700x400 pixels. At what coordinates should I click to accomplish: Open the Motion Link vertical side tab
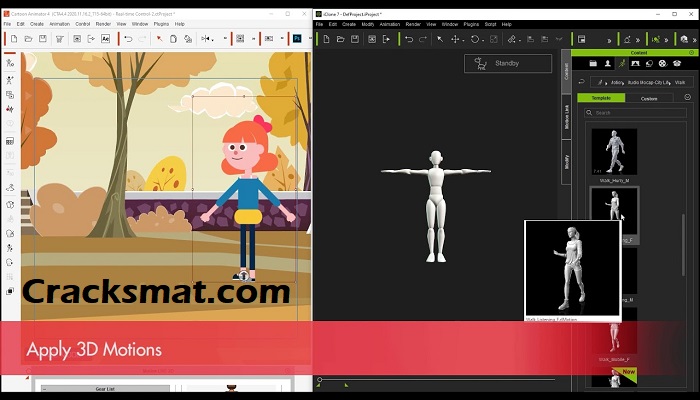click(566, 117)
